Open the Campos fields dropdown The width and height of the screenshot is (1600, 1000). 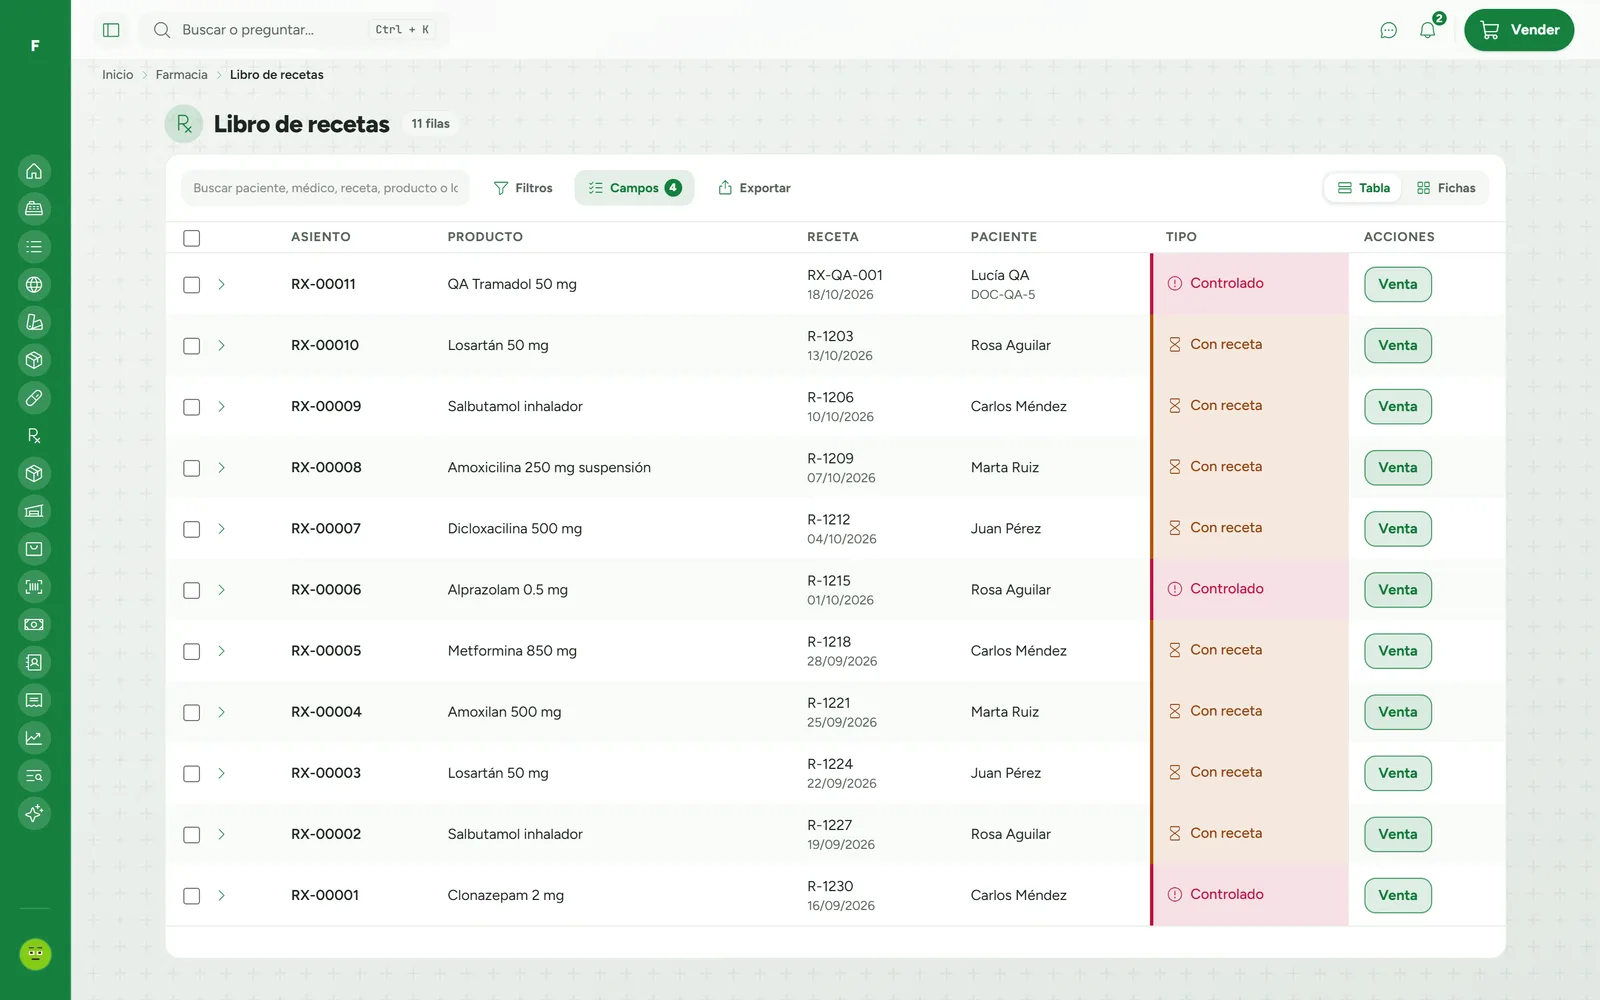click(634, 188)
